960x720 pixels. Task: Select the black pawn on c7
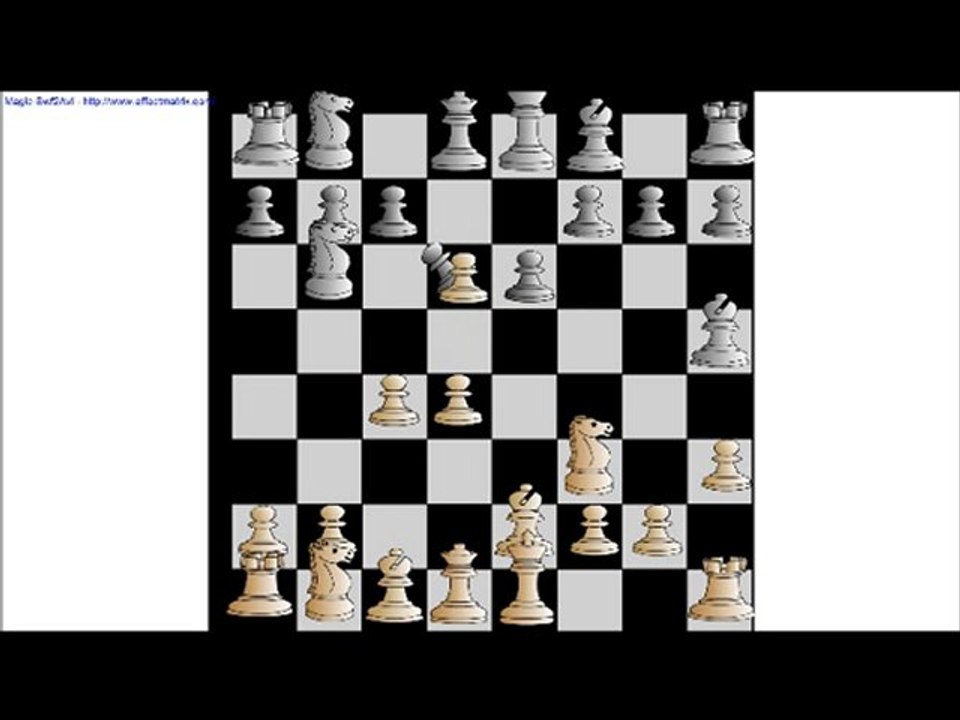tap(393, 211)
